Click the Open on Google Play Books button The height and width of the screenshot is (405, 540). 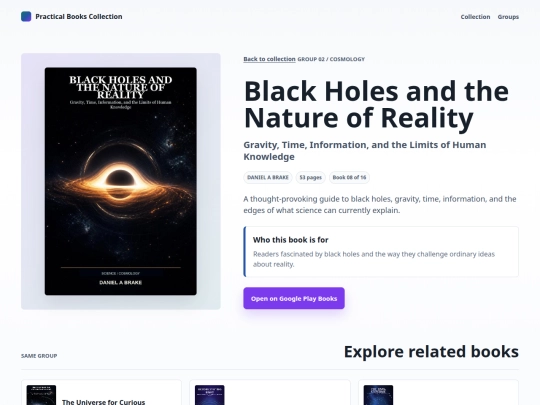pyautogui.click(x=294, y=298)
